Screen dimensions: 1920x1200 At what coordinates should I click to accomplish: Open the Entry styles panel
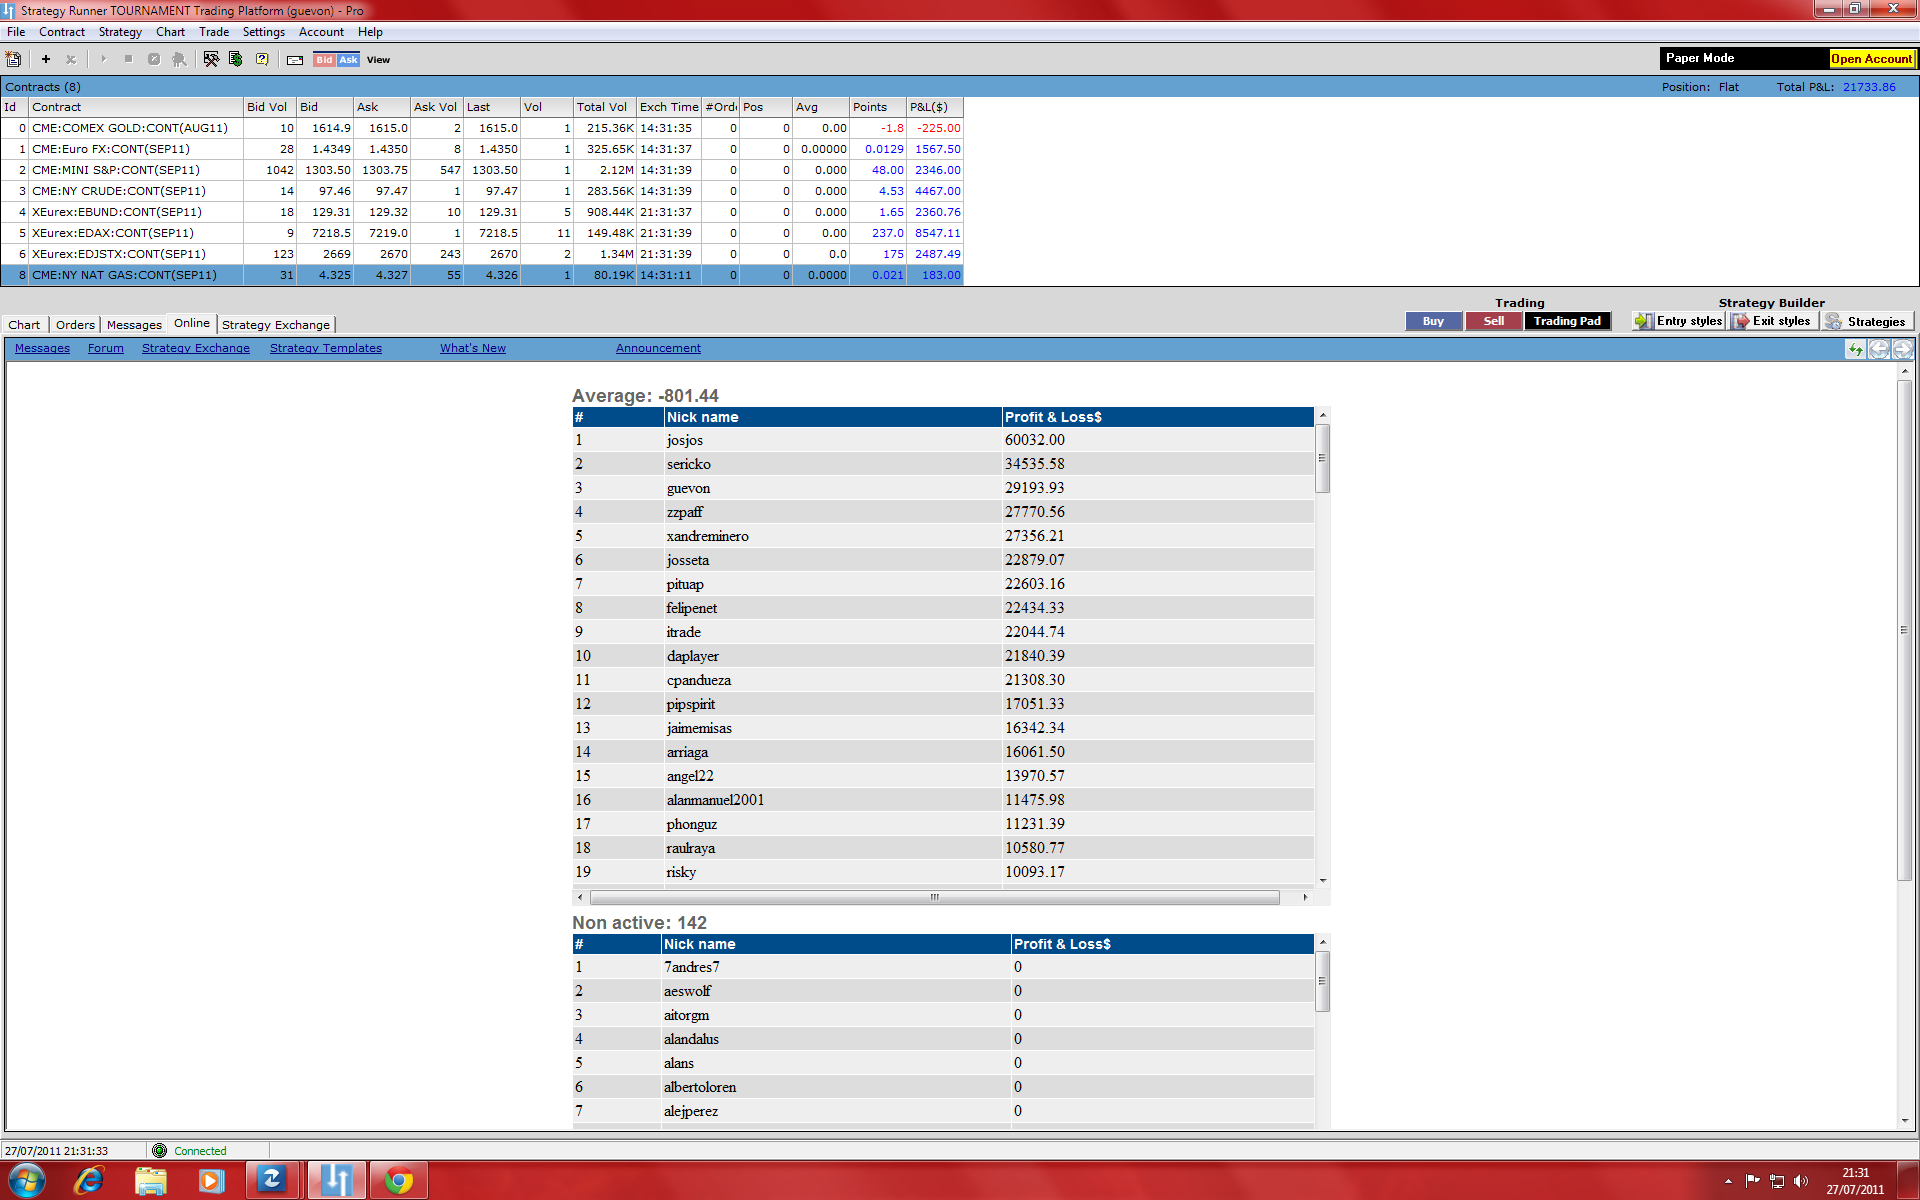[1679, 321]
